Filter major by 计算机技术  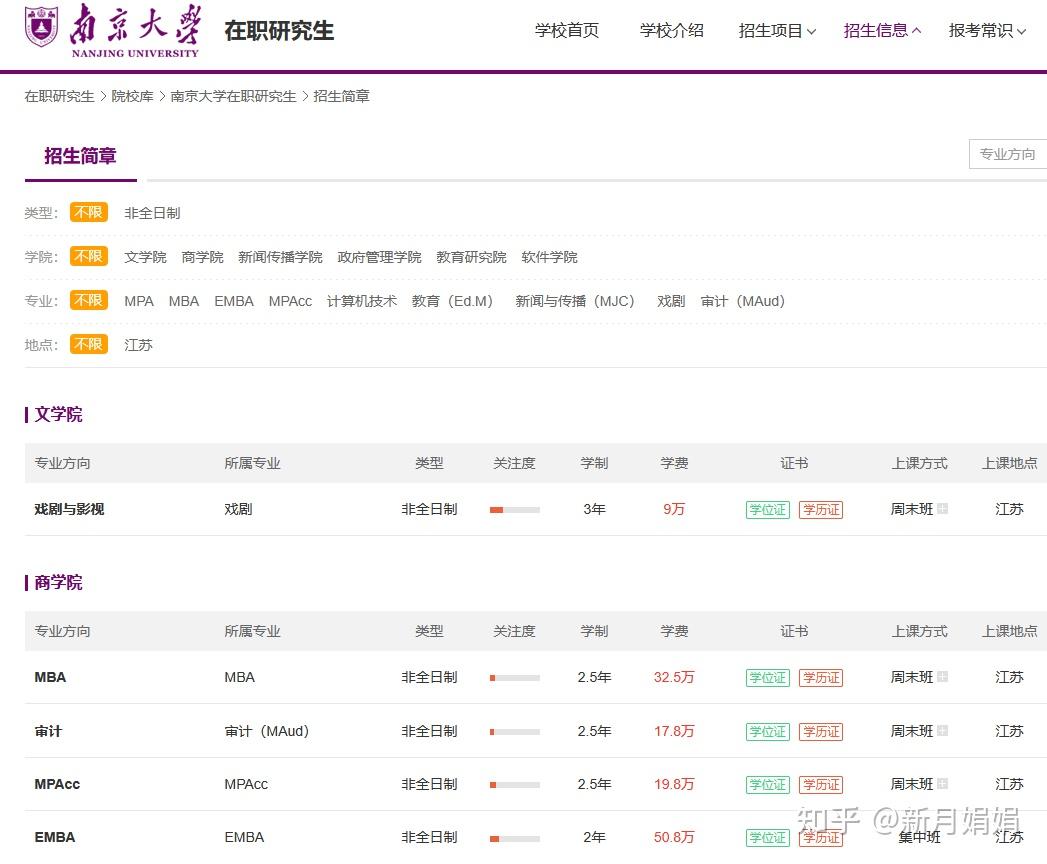(362, 301)
